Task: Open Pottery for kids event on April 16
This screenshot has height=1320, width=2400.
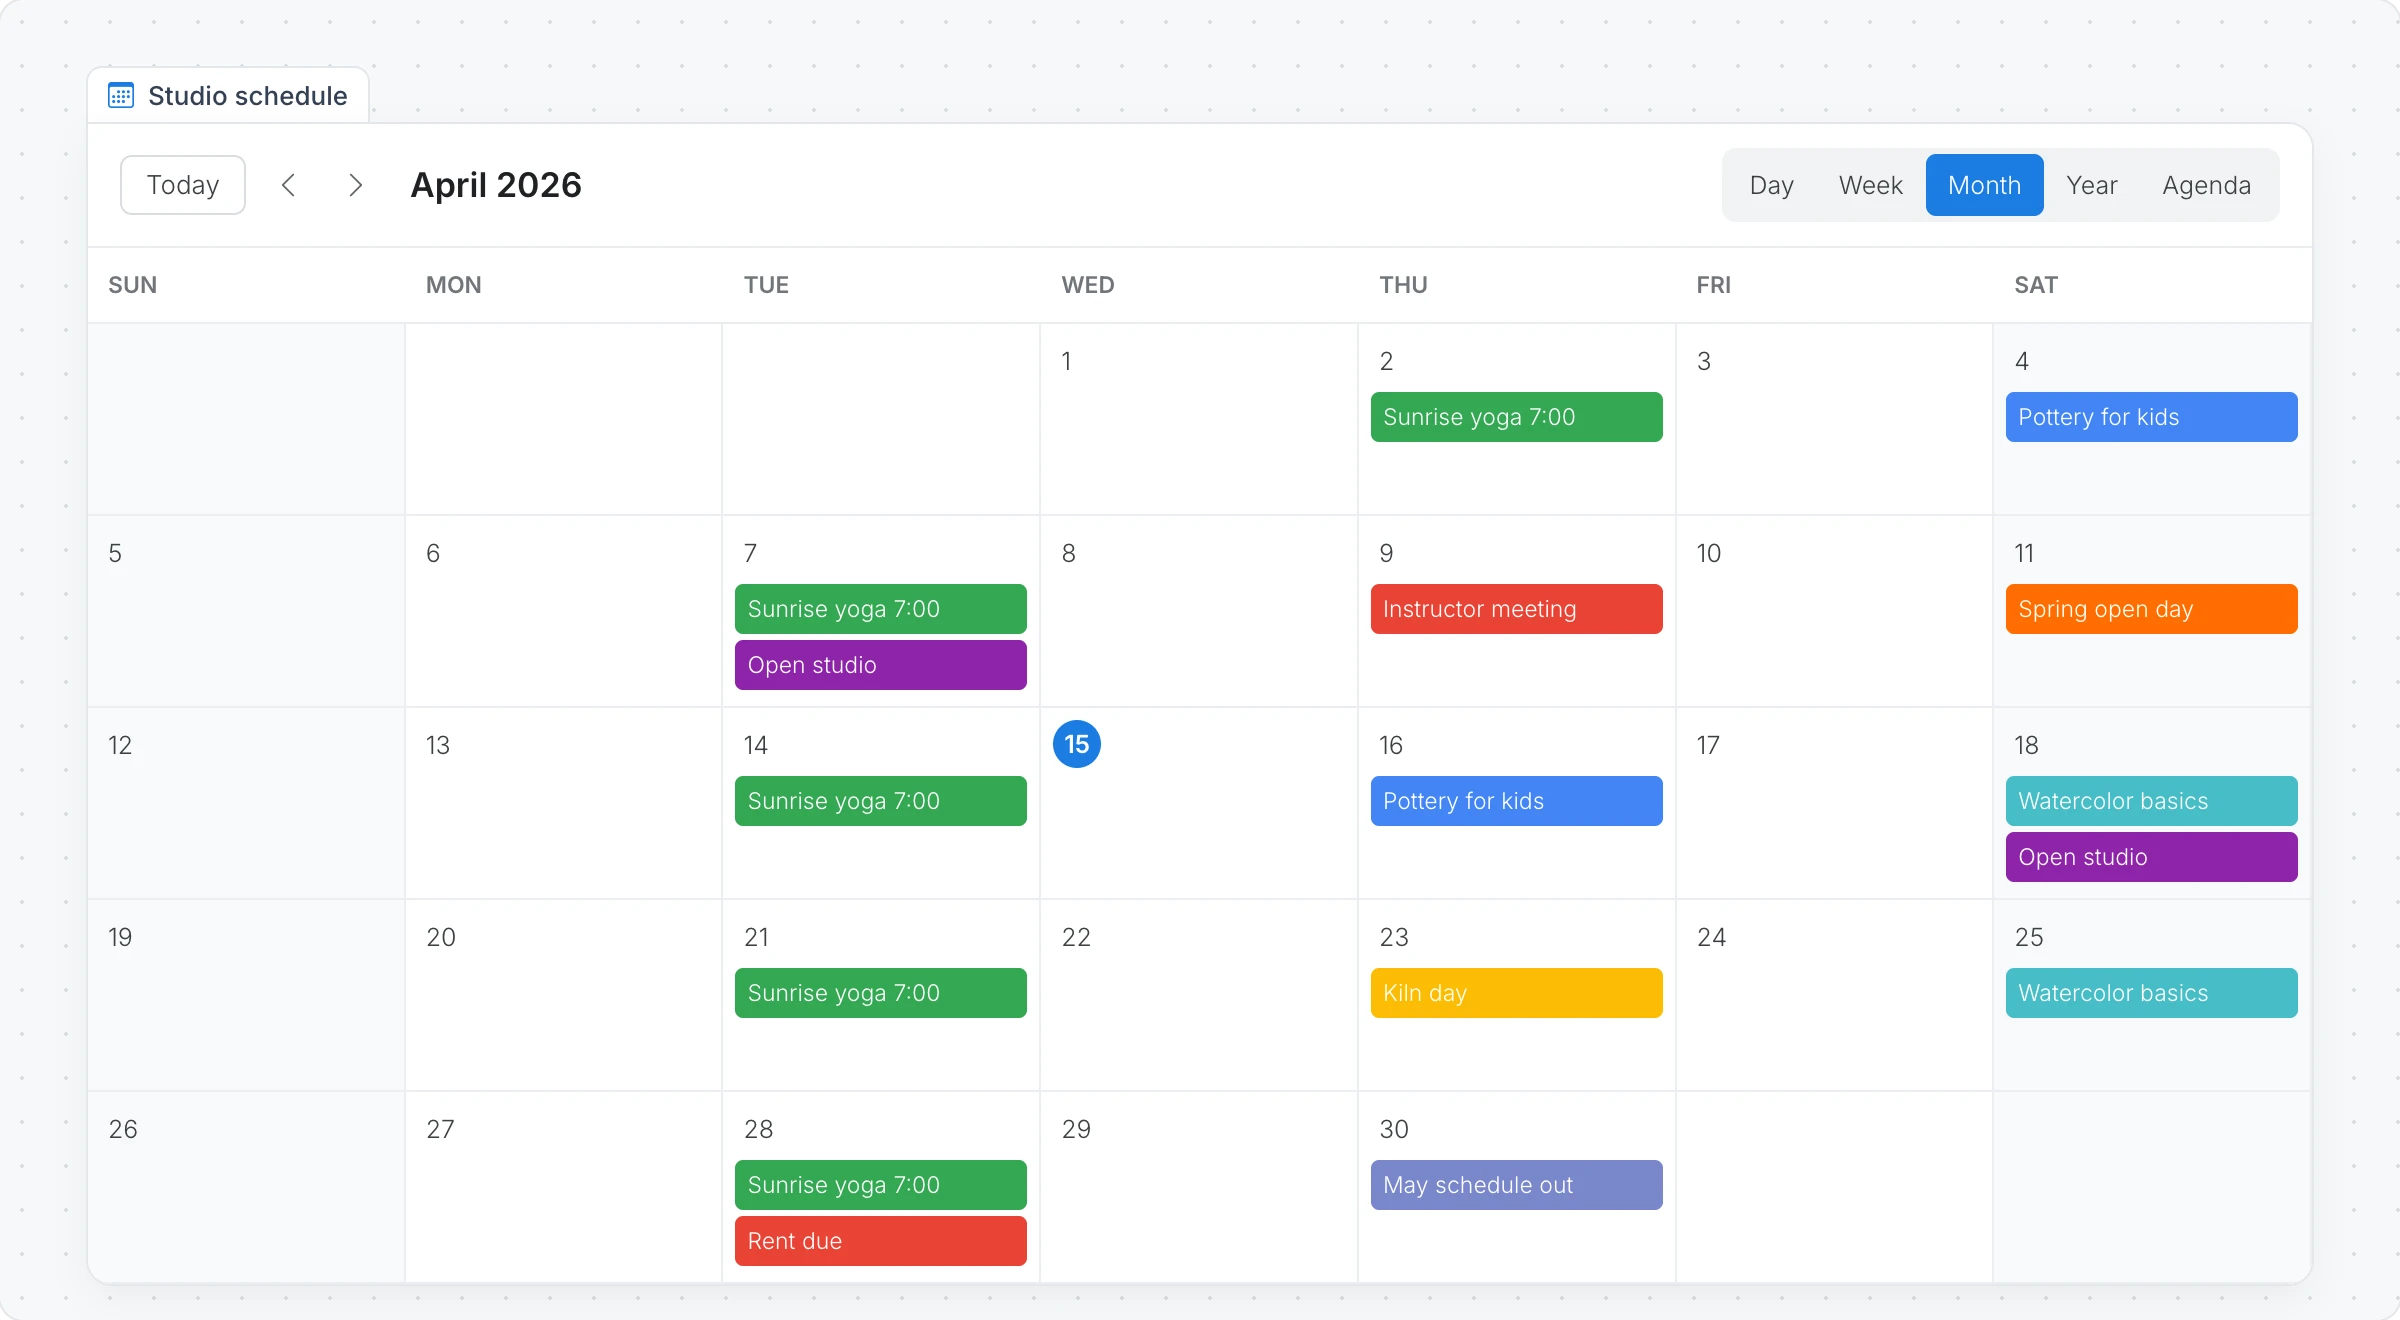Action: [x=1516, y=801]
